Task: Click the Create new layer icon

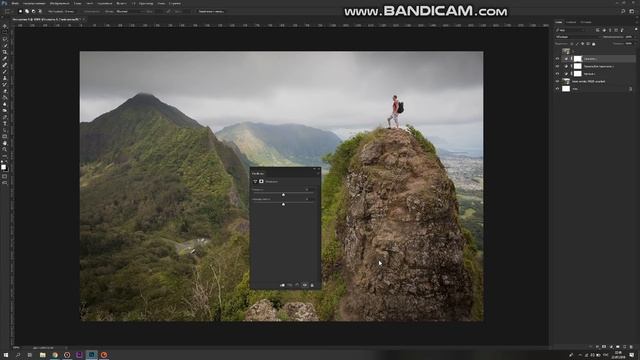Action: [x=624, y=347]
